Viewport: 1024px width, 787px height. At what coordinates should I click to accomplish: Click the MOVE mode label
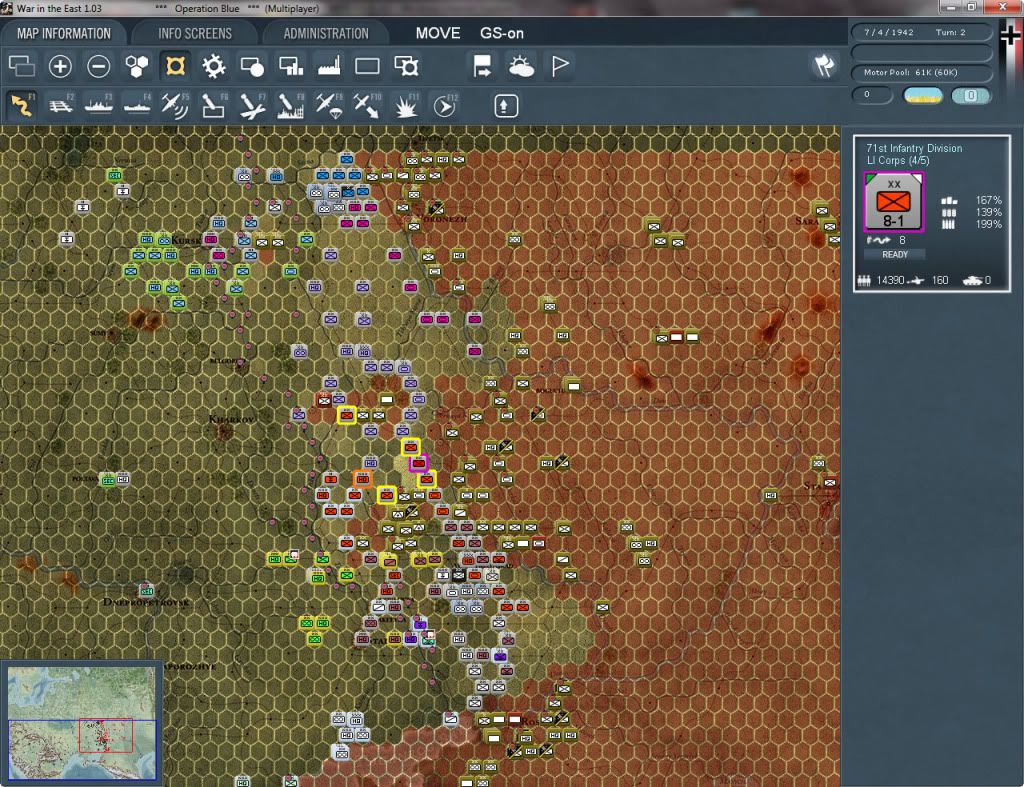coord(438,33)
